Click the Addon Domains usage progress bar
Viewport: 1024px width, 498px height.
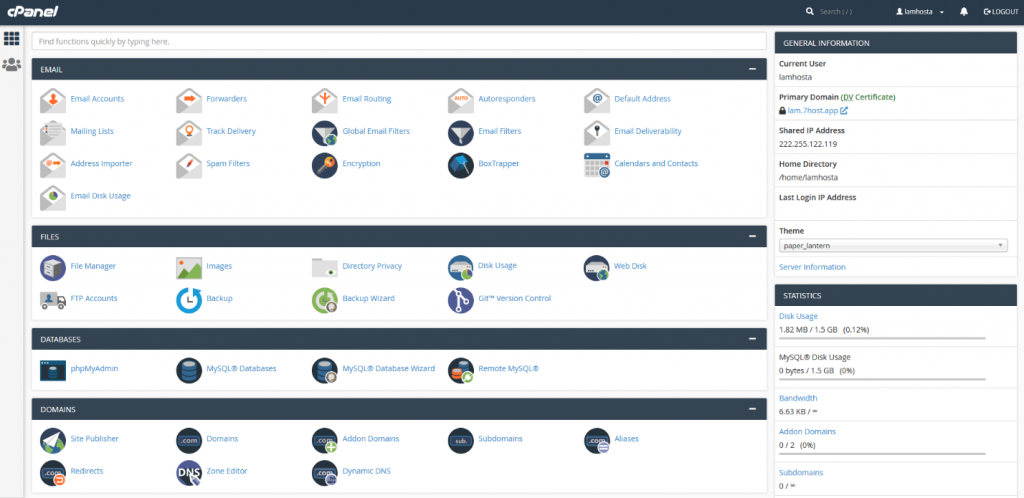[882, 454]
